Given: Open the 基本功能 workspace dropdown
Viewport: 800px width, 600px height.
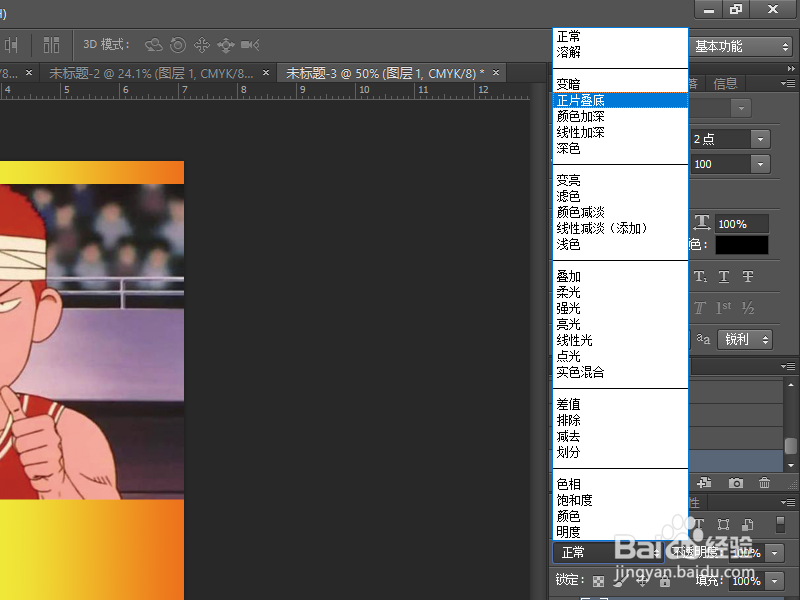Looking at the screenshot, I should [741, 46].
